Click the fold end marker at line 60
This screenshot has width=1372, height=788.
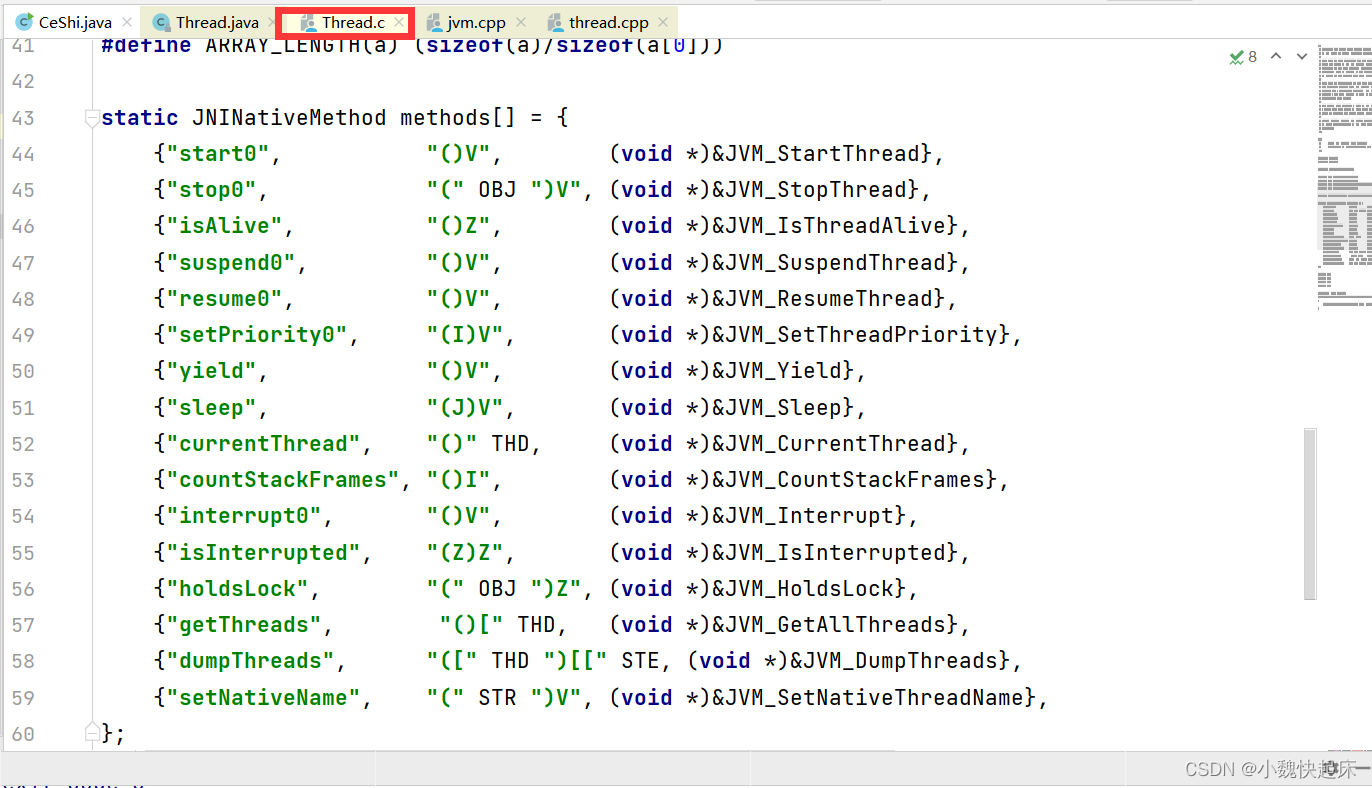pos(92,732)
